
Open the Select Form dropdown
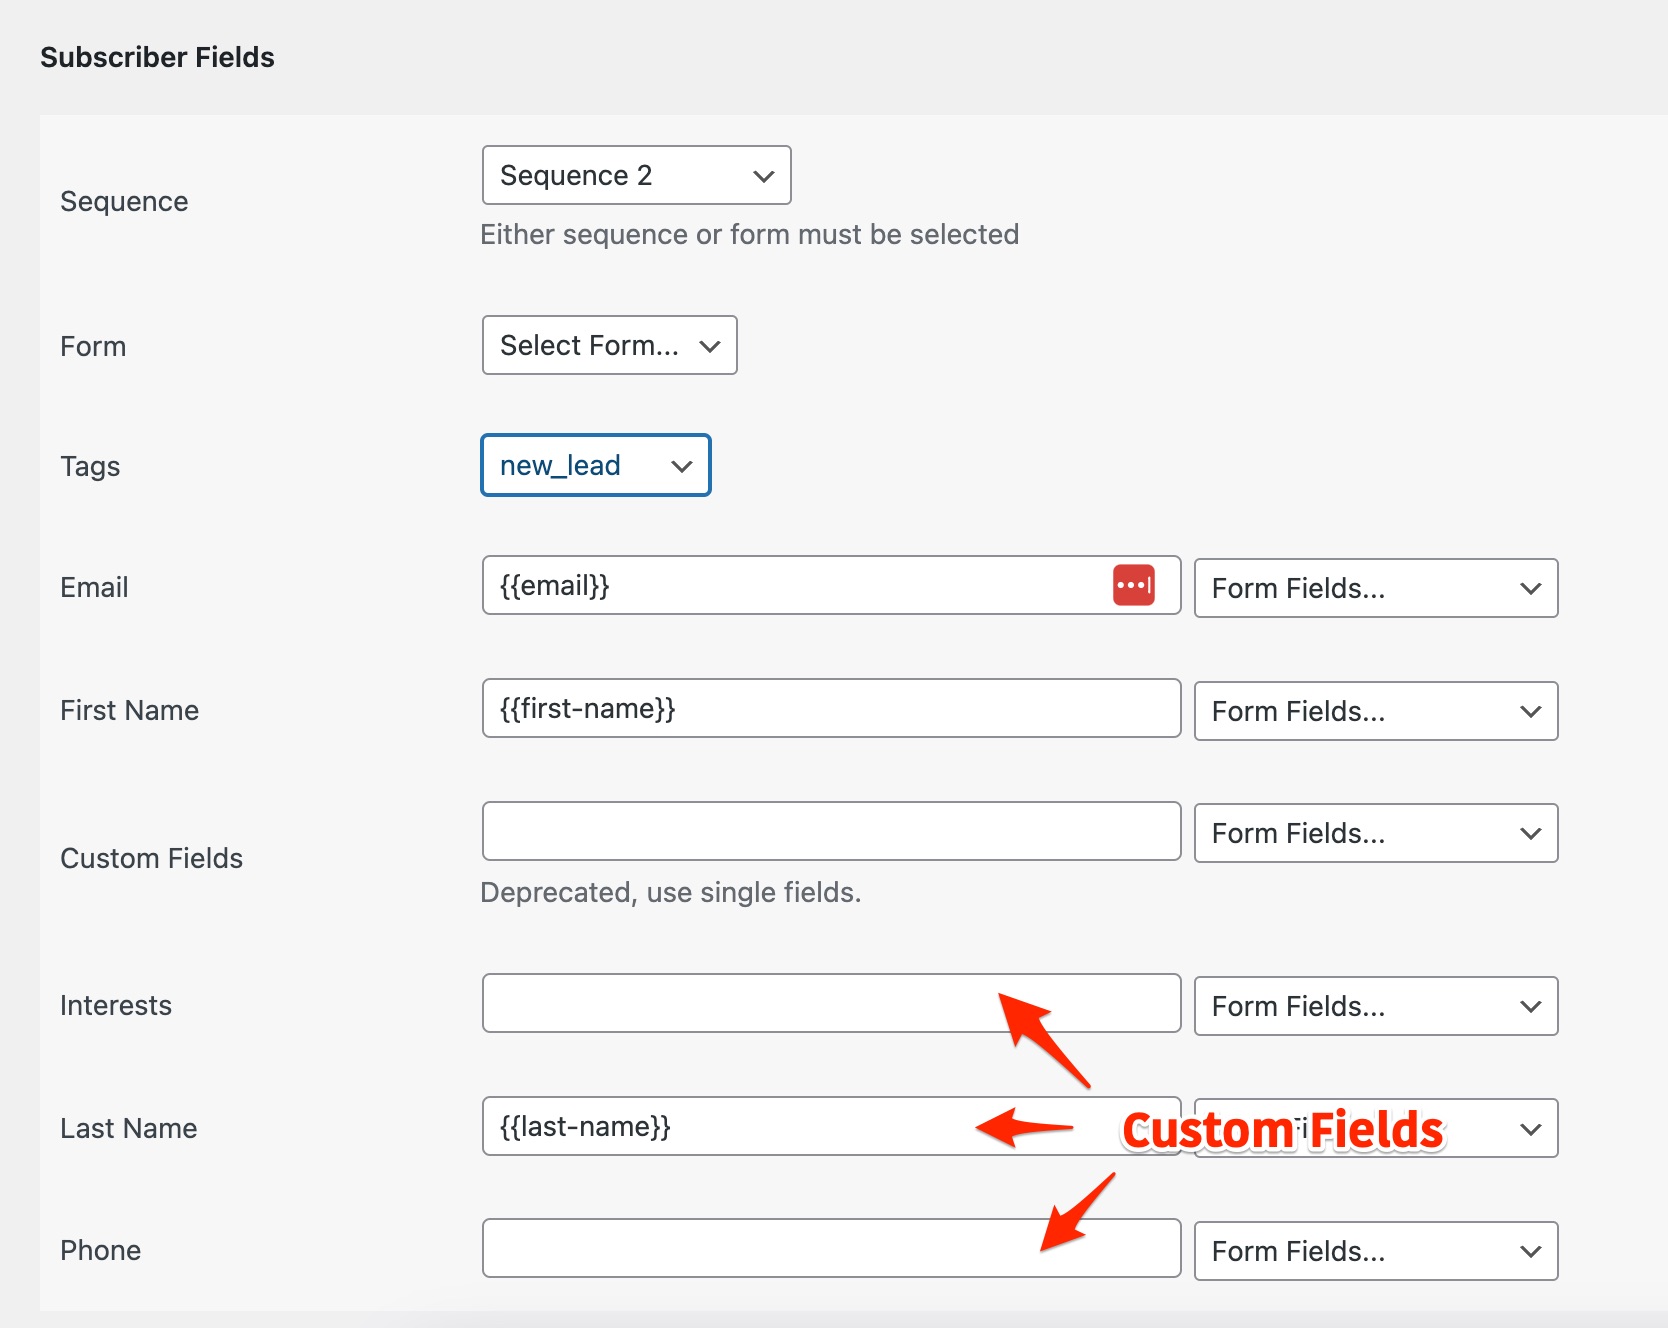click(609, 345)
